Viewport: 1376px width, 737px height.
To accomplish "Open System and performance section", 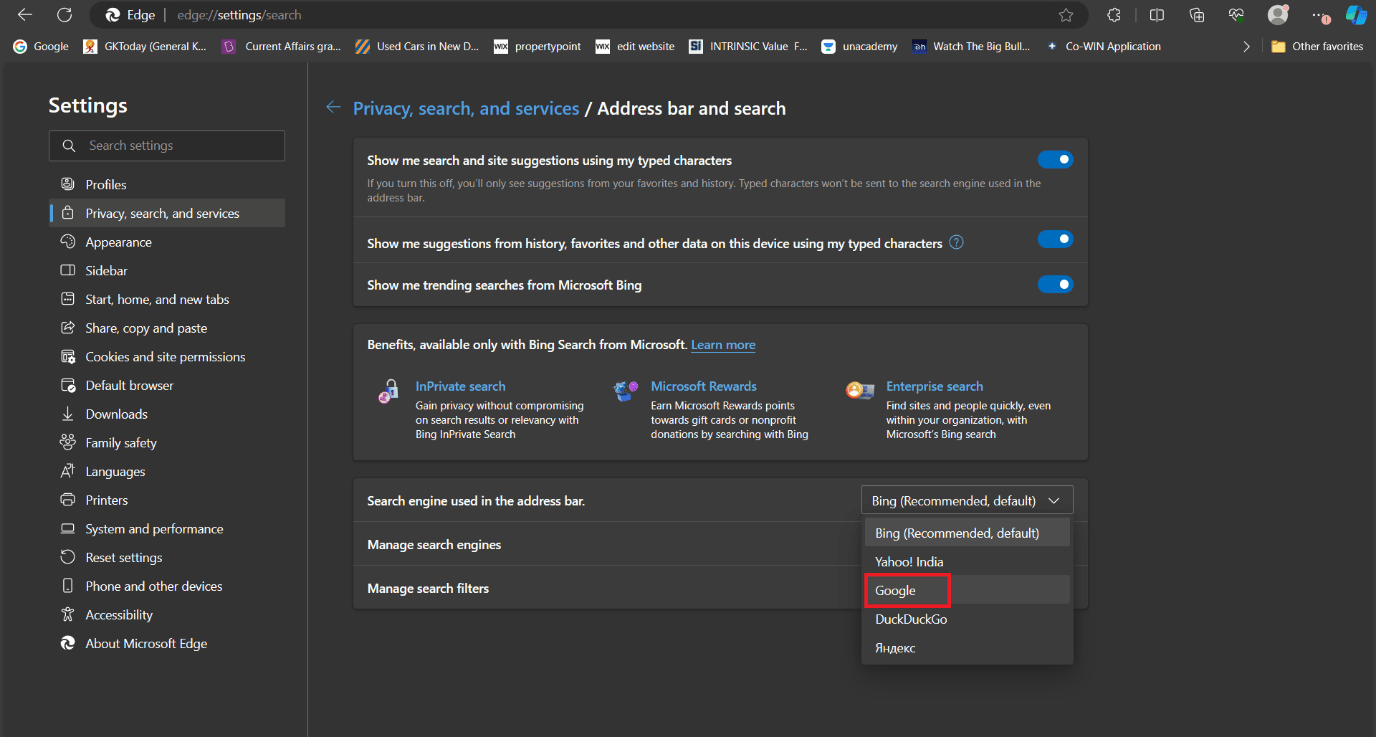I will (167, 529).
